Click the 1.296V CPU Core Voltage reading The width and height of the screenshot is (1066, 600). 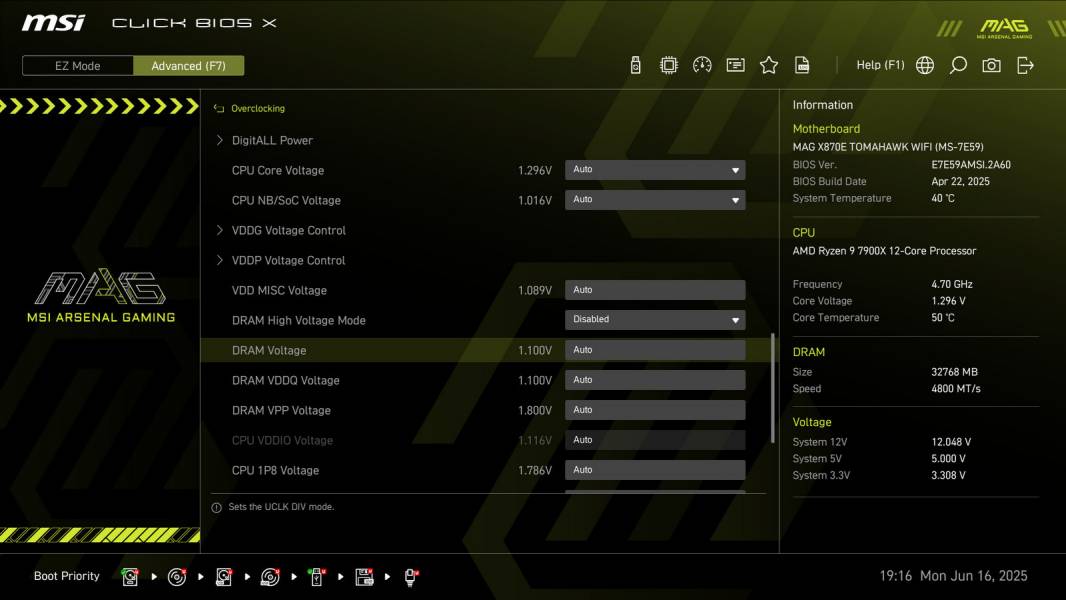pos(534,171)
